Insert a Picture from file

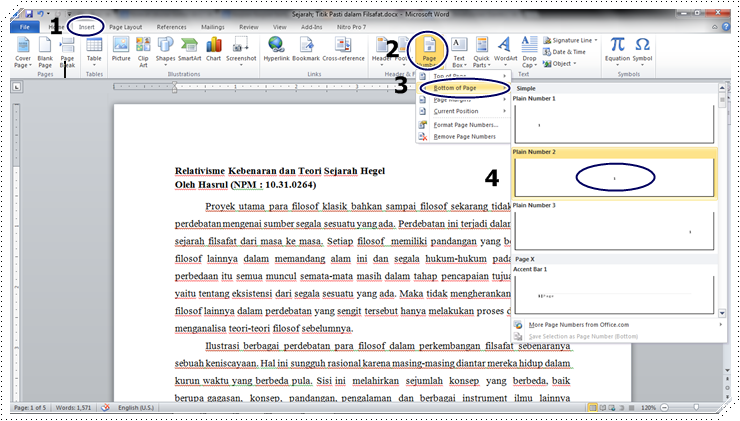click(x=121, y=50)
